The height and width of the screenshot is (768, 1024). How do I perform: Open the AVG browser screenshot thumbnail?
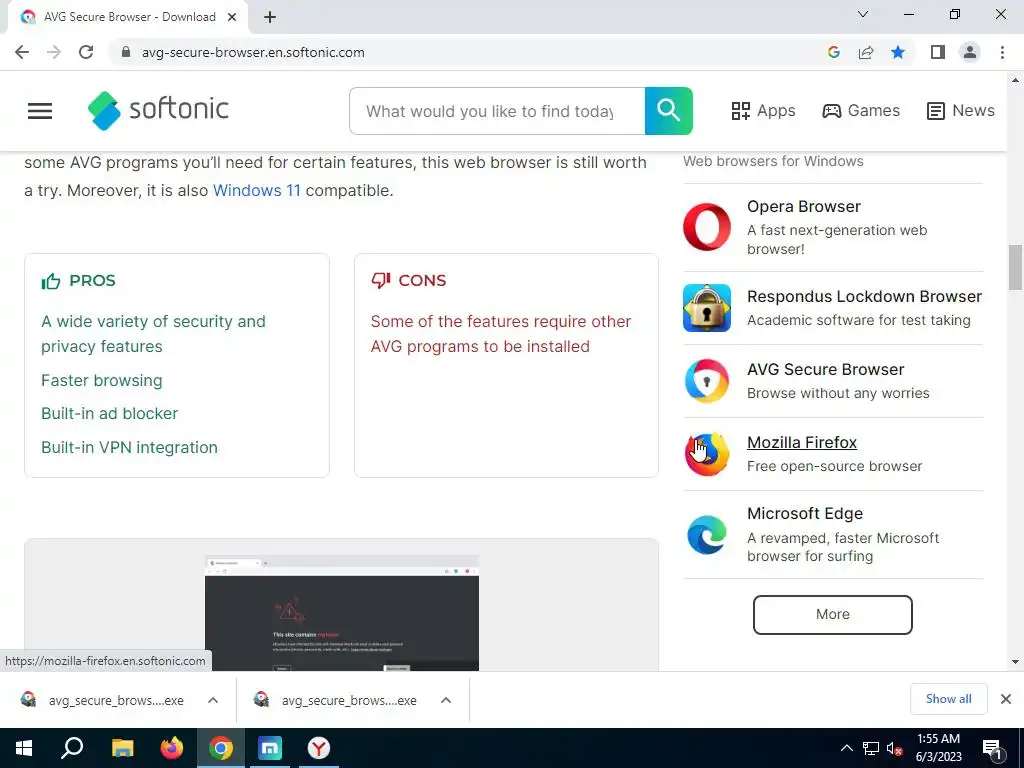coord(342,613)
